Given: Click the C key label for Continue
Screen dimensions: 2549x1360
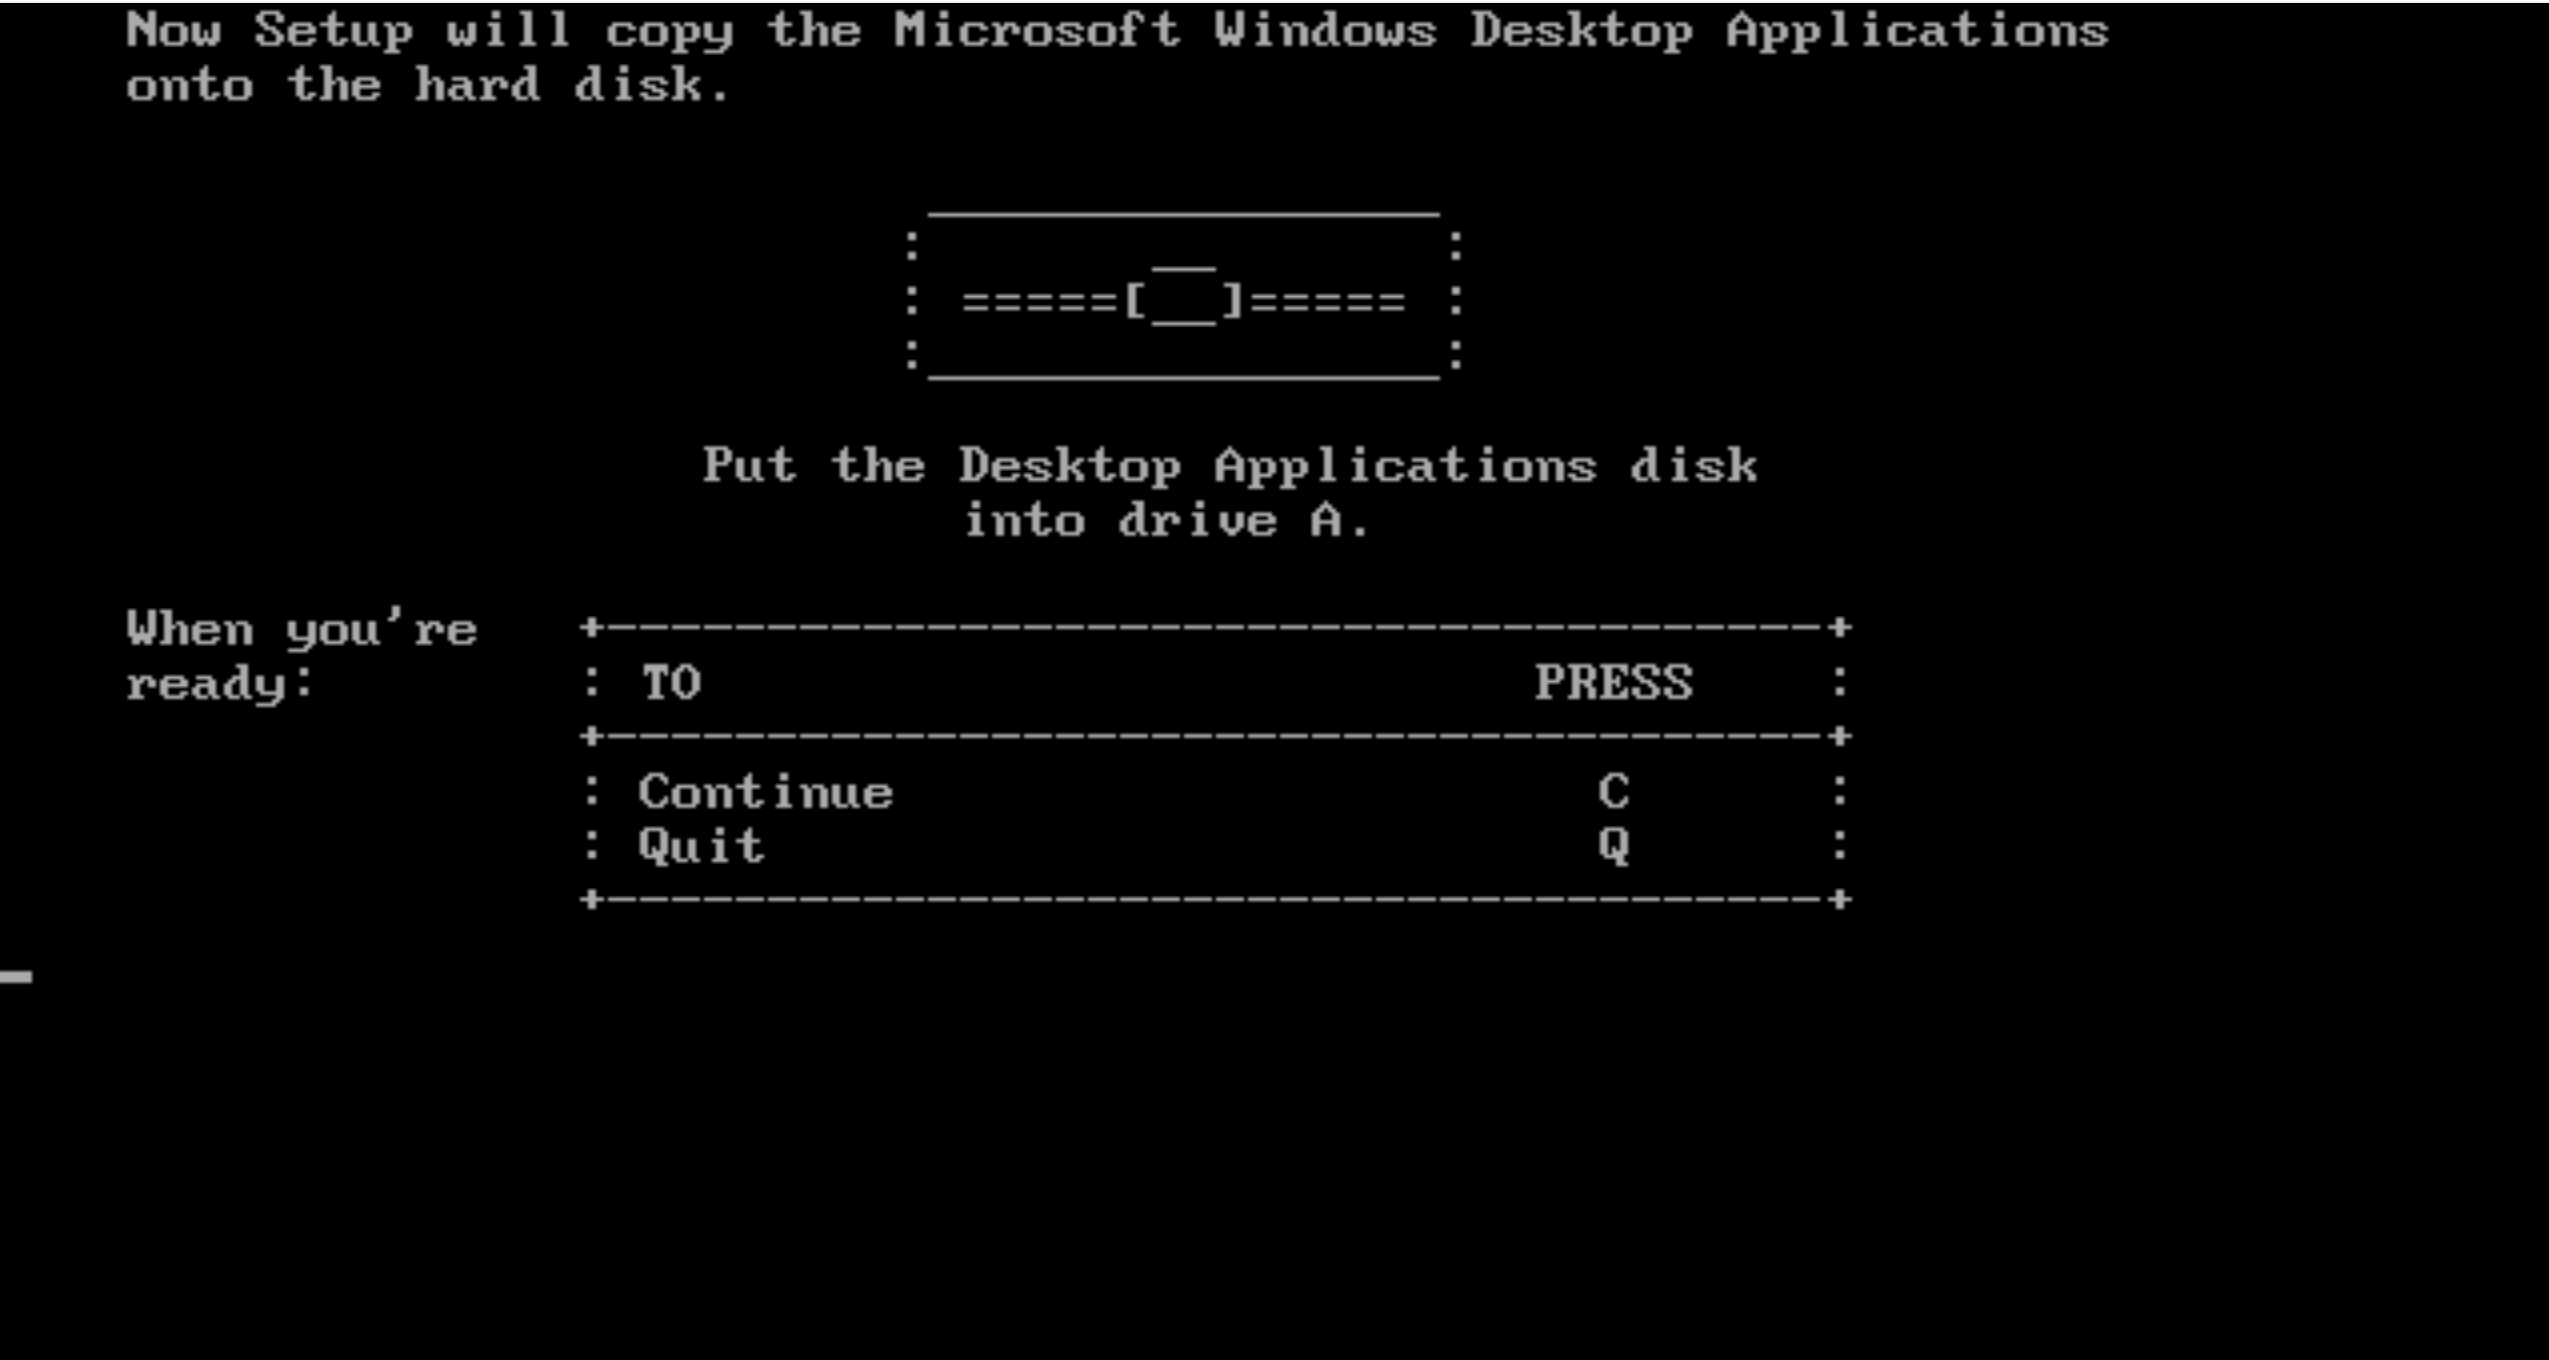Looking at the screenshot, I should 1613,791.
